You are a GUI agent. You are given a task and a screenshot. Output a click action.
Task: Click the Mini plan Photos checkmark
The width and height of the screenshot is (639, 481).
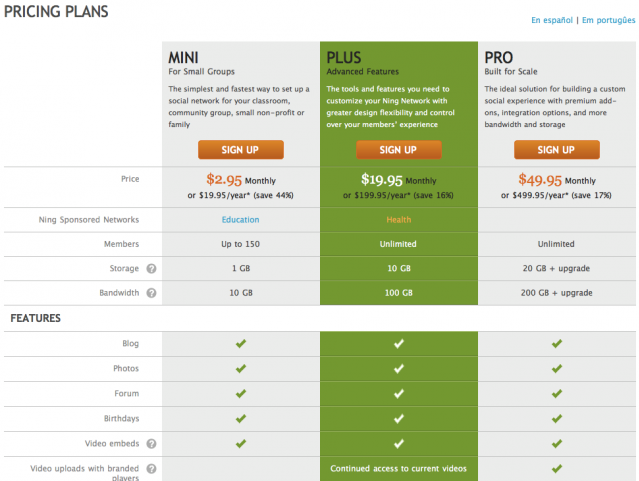coord(241,369)
